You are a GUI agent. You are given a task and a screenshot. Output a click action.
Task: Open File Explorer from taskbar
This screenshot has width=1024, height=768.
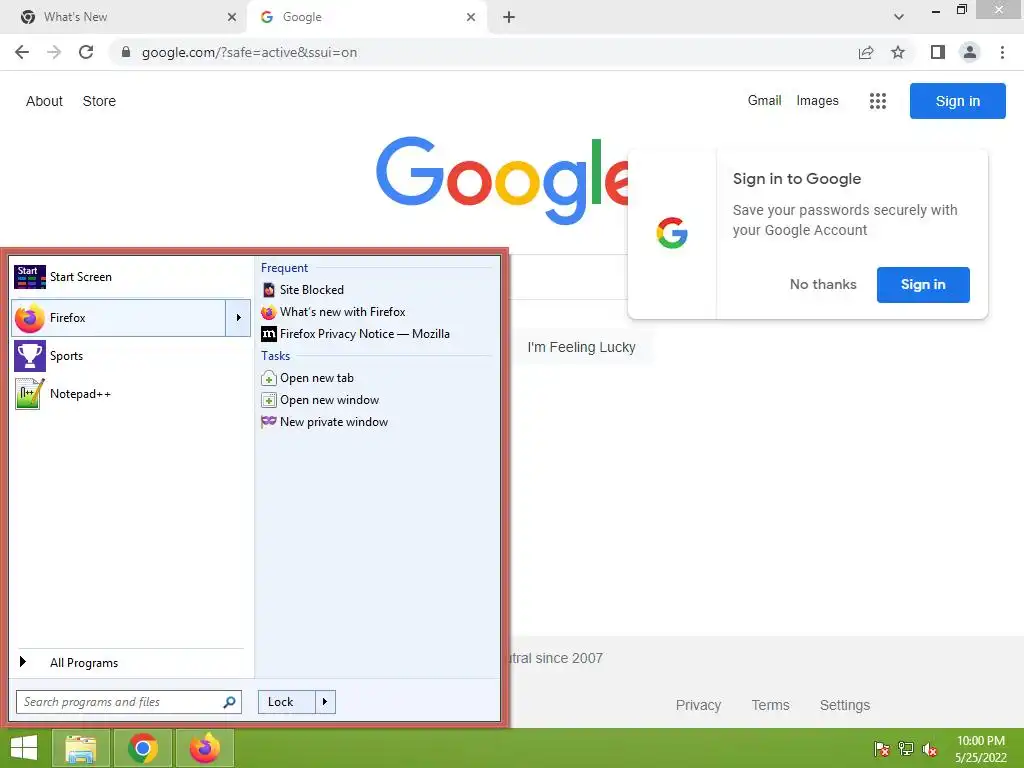(81, 748)
